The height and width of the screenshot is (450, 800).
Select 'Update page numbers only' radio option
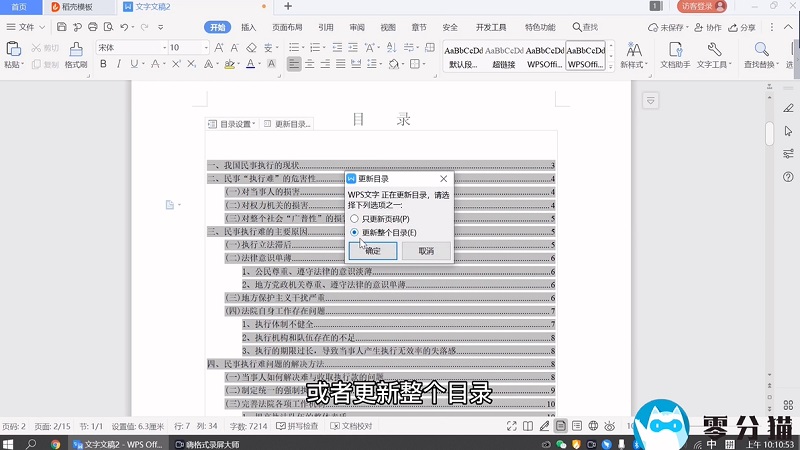pos(354,218)
